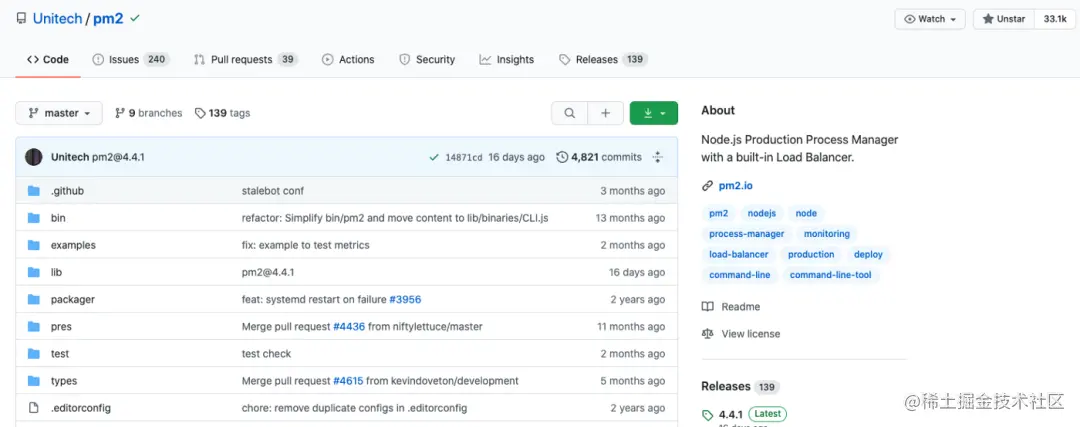Image resolution: width=1080 pixels, height=427 pixels.
Task: Click the green check commit status icon
Action: click(x=434, y=157)
